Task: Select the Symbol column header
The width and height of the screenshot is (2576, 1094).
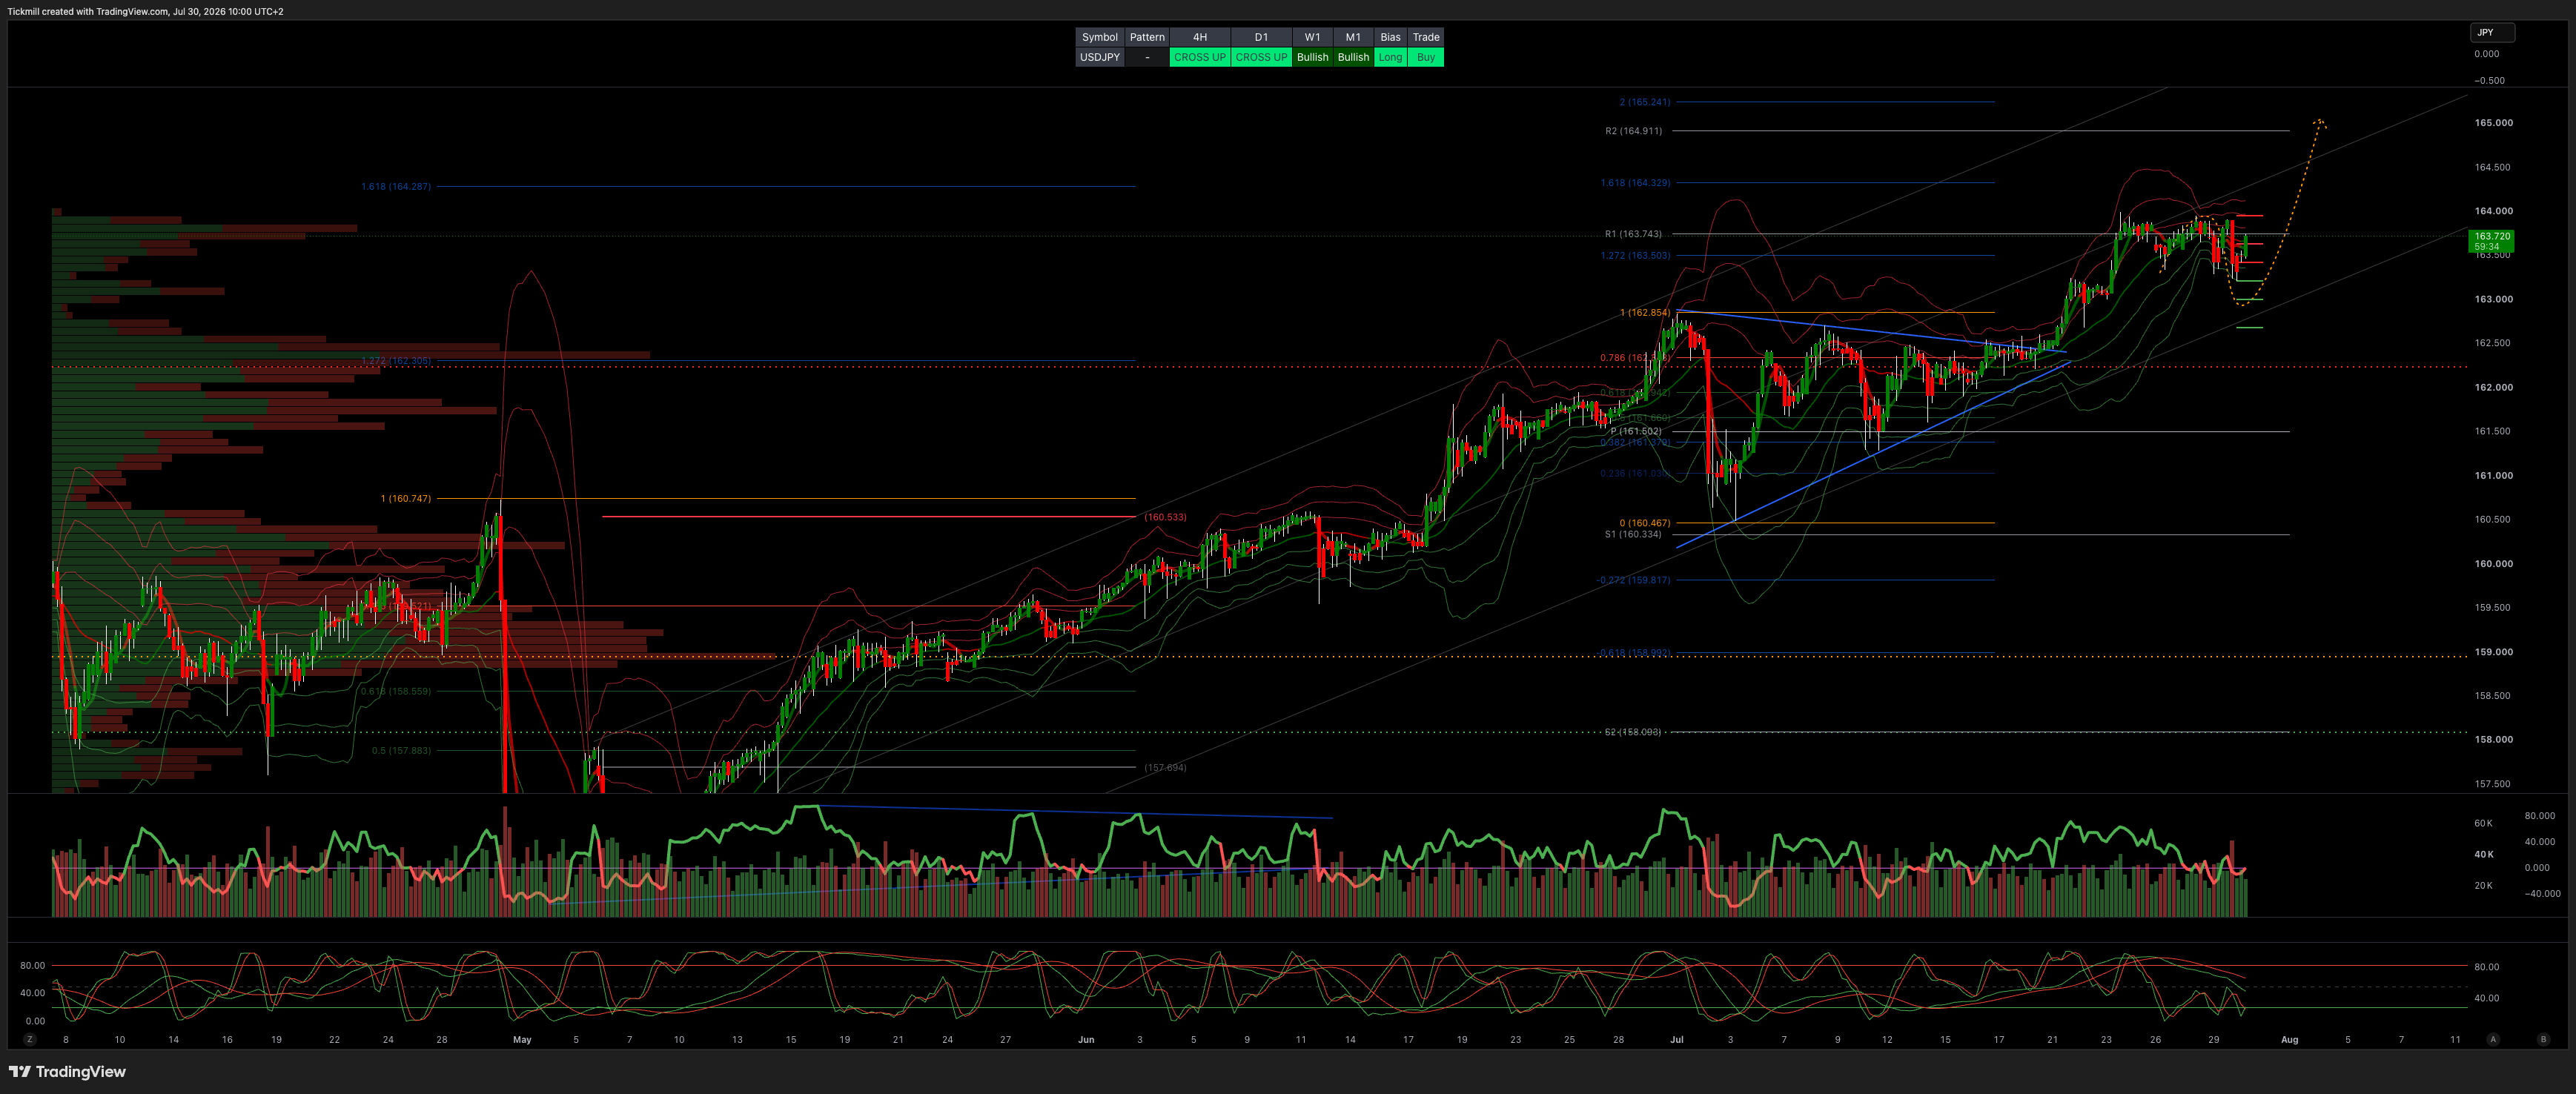Action: (1099, 37)
